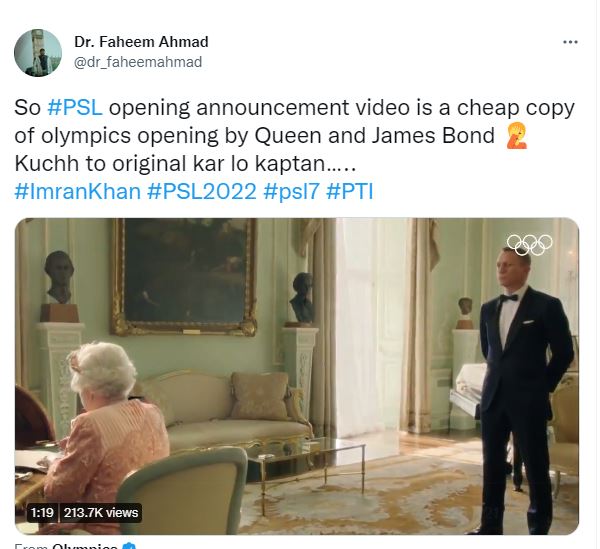The image size is (600, 549).
Task: Click the 213.7K views counter
Action: [x=101, y=513]
